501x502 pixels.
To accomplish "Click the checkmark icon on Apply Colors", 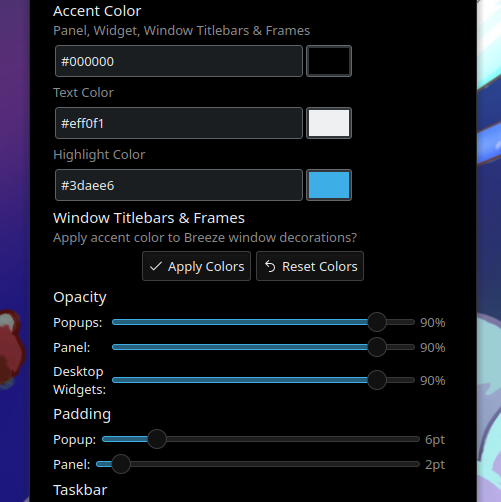I will pos(156,266).
